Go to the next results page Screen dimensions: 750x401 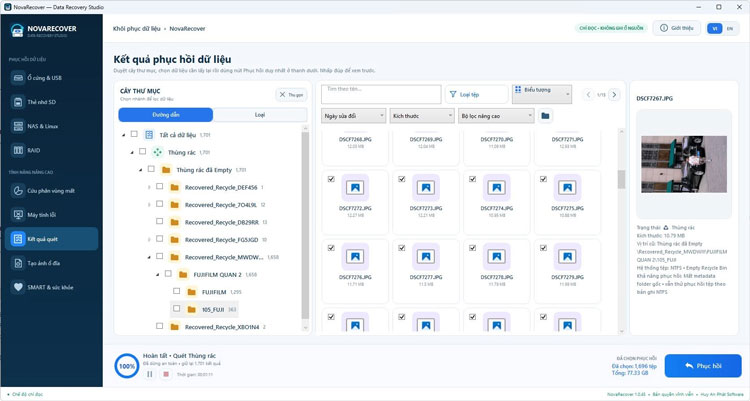click(614, 95)
